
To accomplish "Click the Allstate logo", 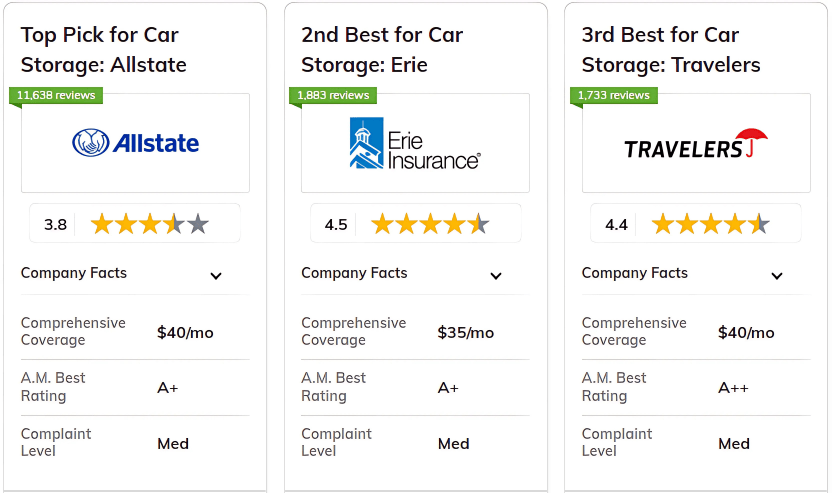I will [x=135, y=143].
